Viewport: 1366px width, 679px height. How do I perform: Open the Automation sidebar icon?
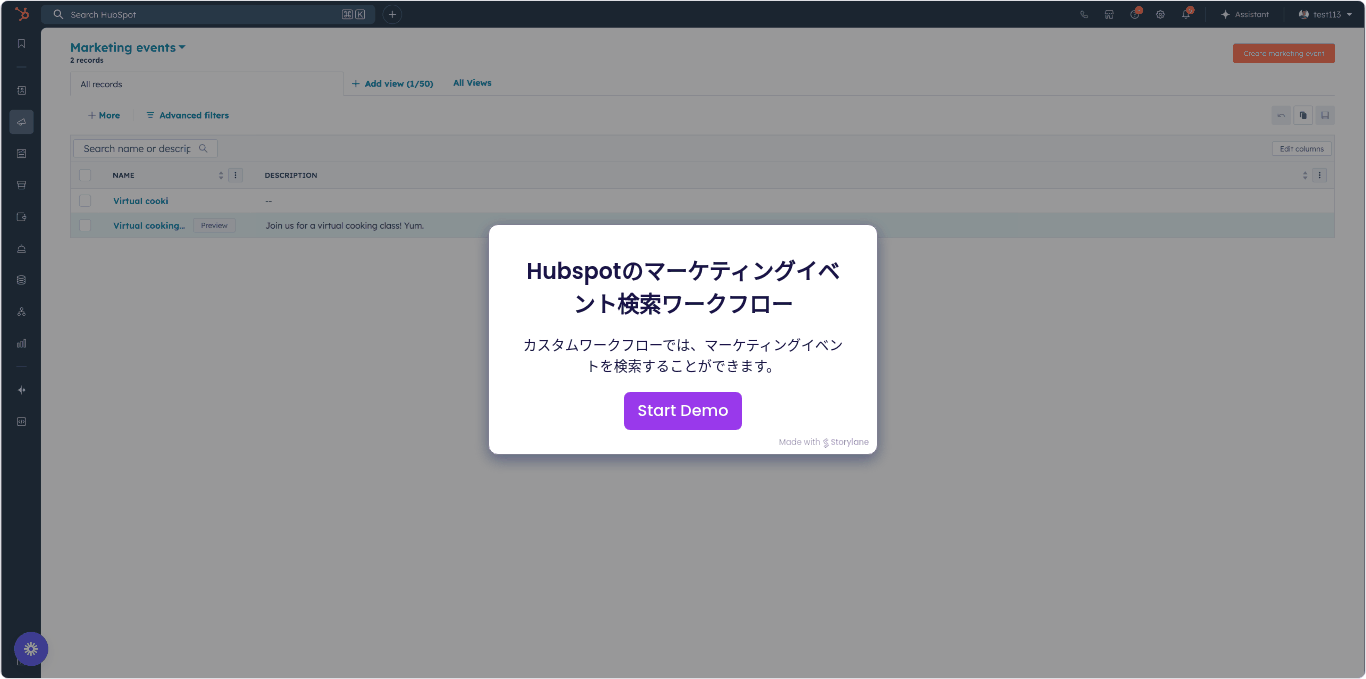[x=21, y=217]
